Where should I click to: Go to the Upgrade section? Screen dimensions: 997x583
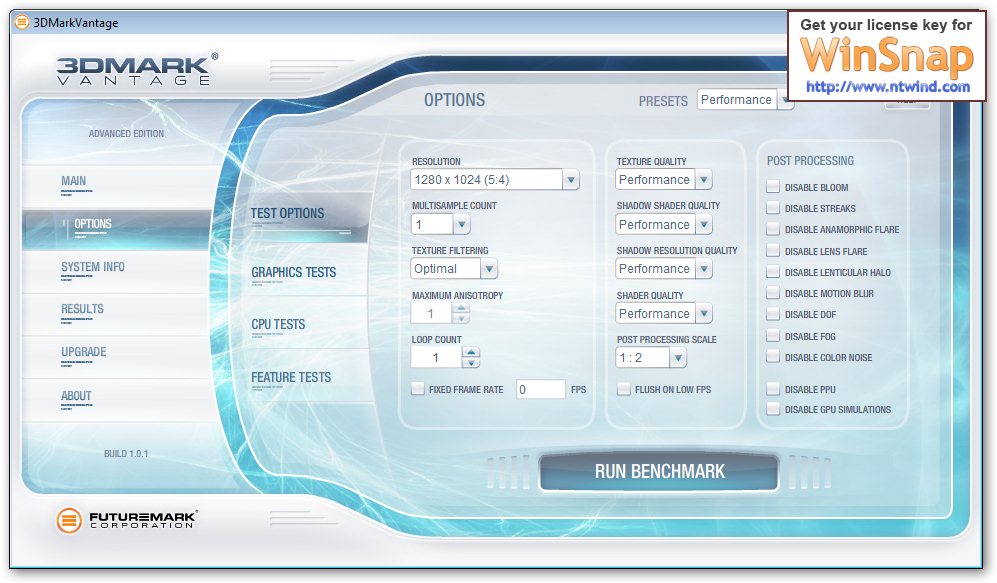click(117, 355)
